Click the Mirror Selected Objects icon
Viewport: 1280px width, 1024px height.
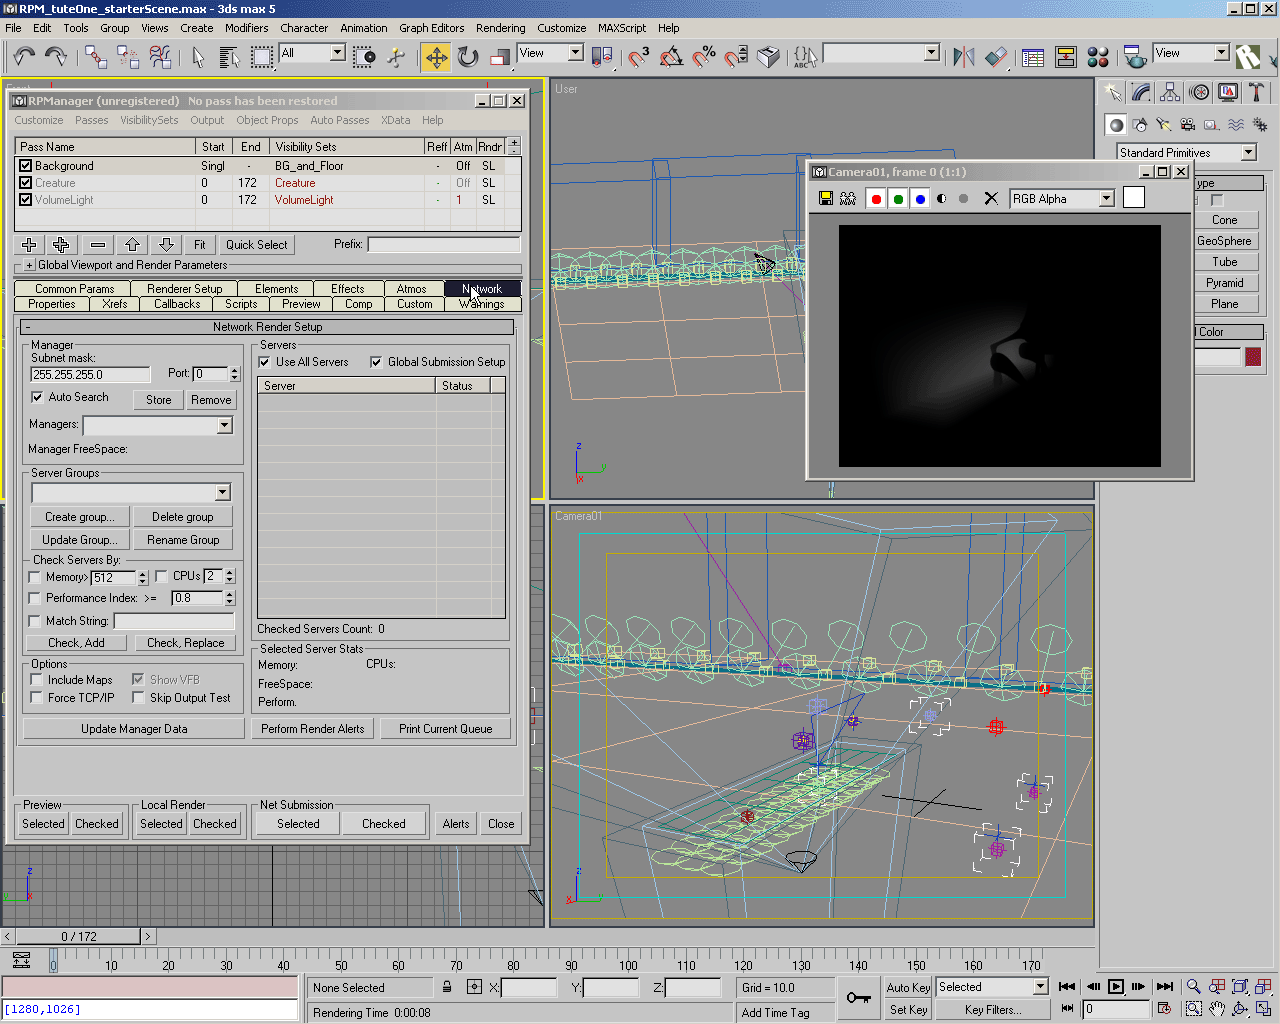click(964, 57)
